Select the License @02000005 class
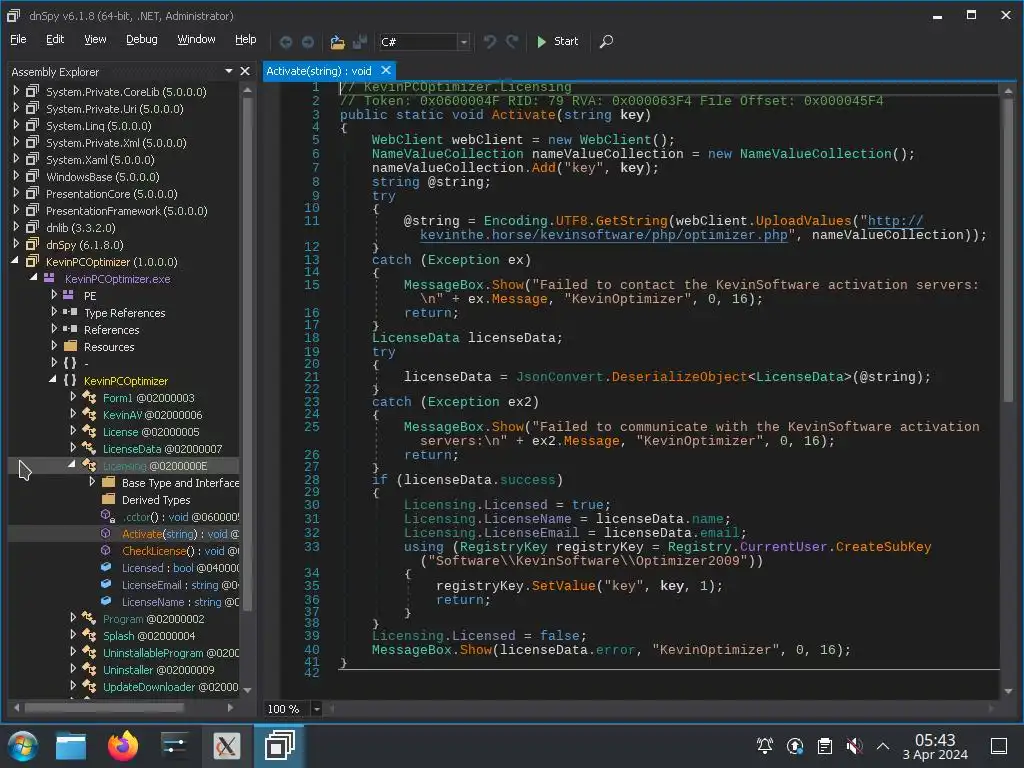The image size is (1024, 768). click(151, 432)
